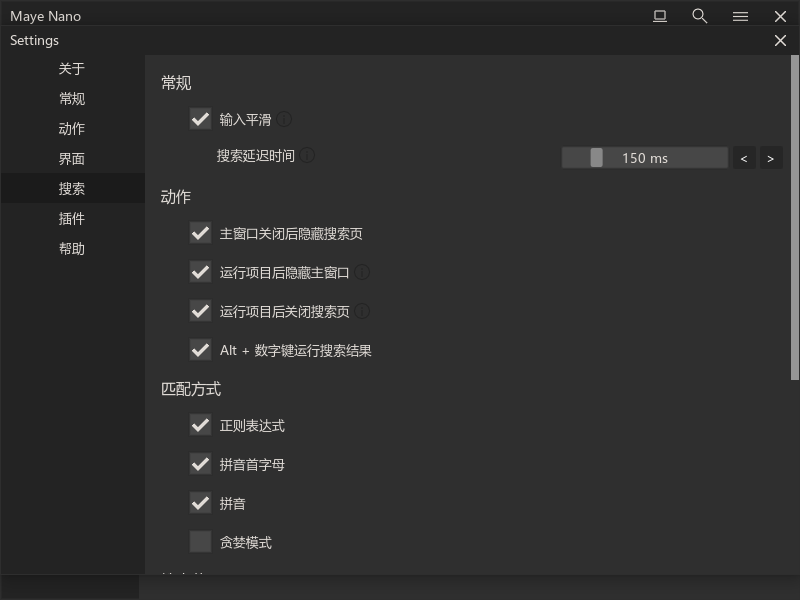Open the 帮助 settings page
This screenshot has height=600, width=800.
coord(72,248)
